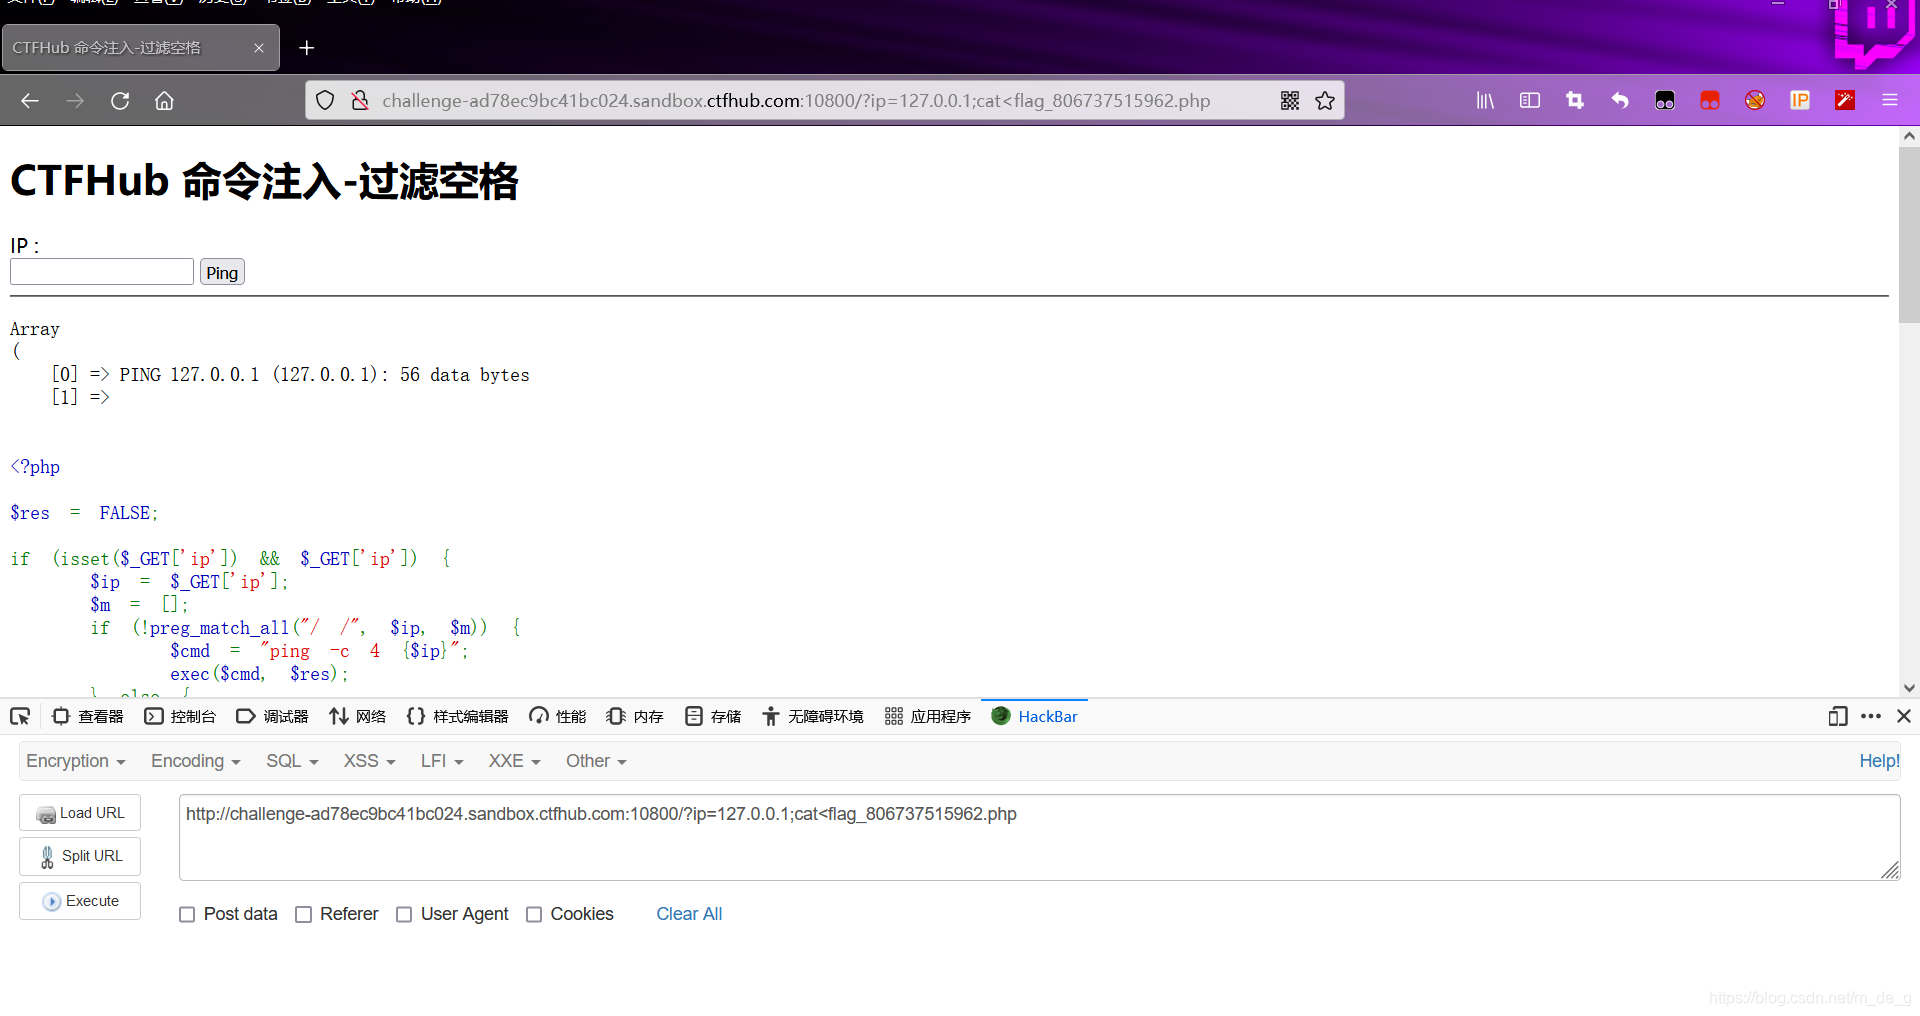Screen dimensions: 1920x1016
Task: Click the vertical page scrollbar thumb
Action: click(1909, 235)
